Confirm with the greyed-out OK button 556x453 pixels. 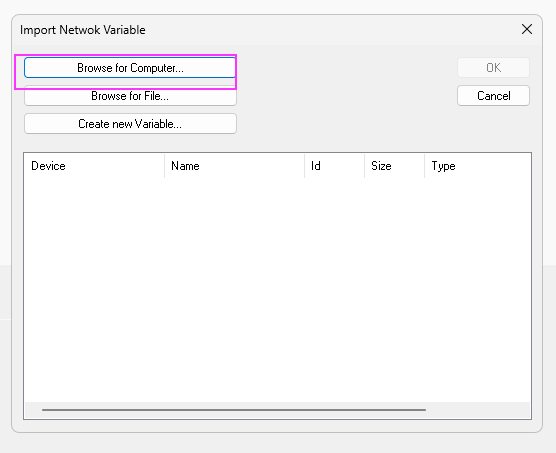(x=493, y=67)
